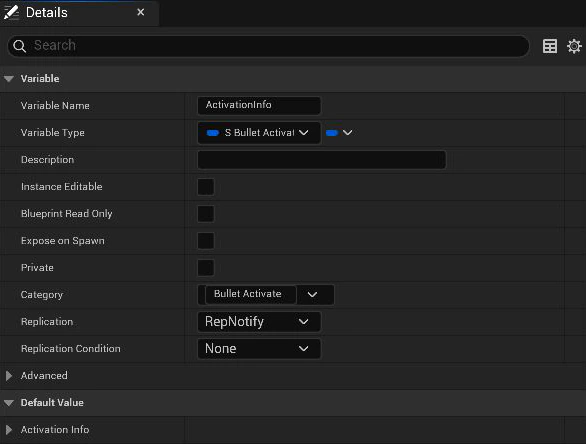This screenshot has width=586, height=444.
Task: Click the Replication label
Action: 47,322
